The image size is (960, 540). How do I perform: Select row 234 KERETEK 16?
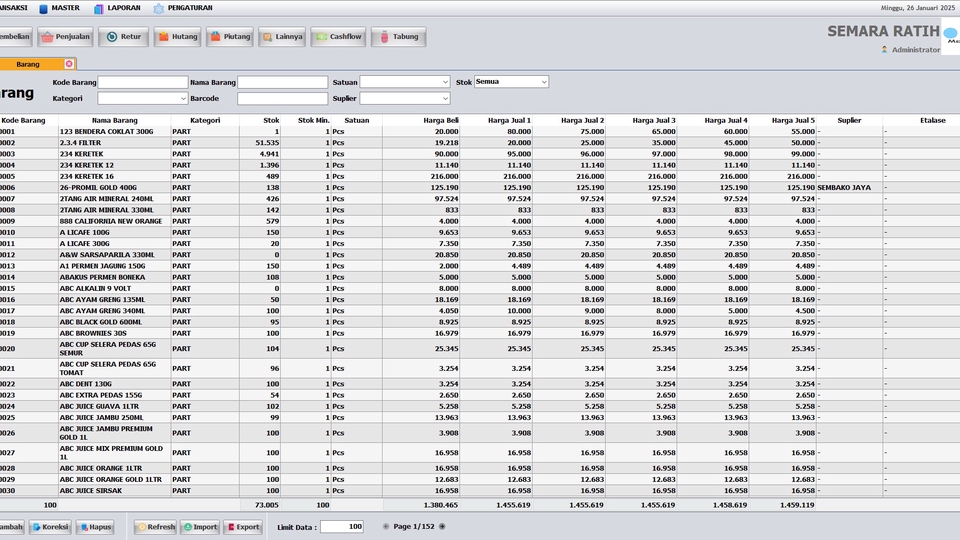click(480, 176)
